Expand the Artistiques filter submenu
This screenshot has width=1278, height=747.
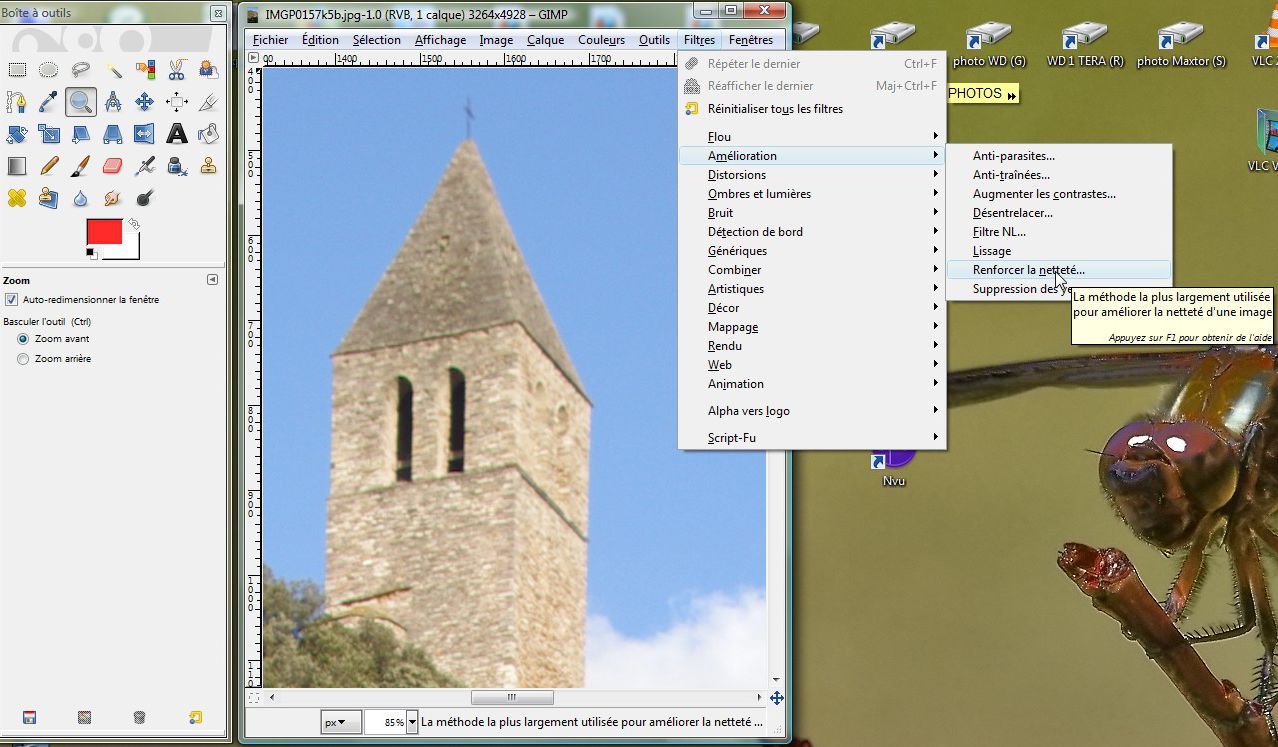click(x=812, y=289)
